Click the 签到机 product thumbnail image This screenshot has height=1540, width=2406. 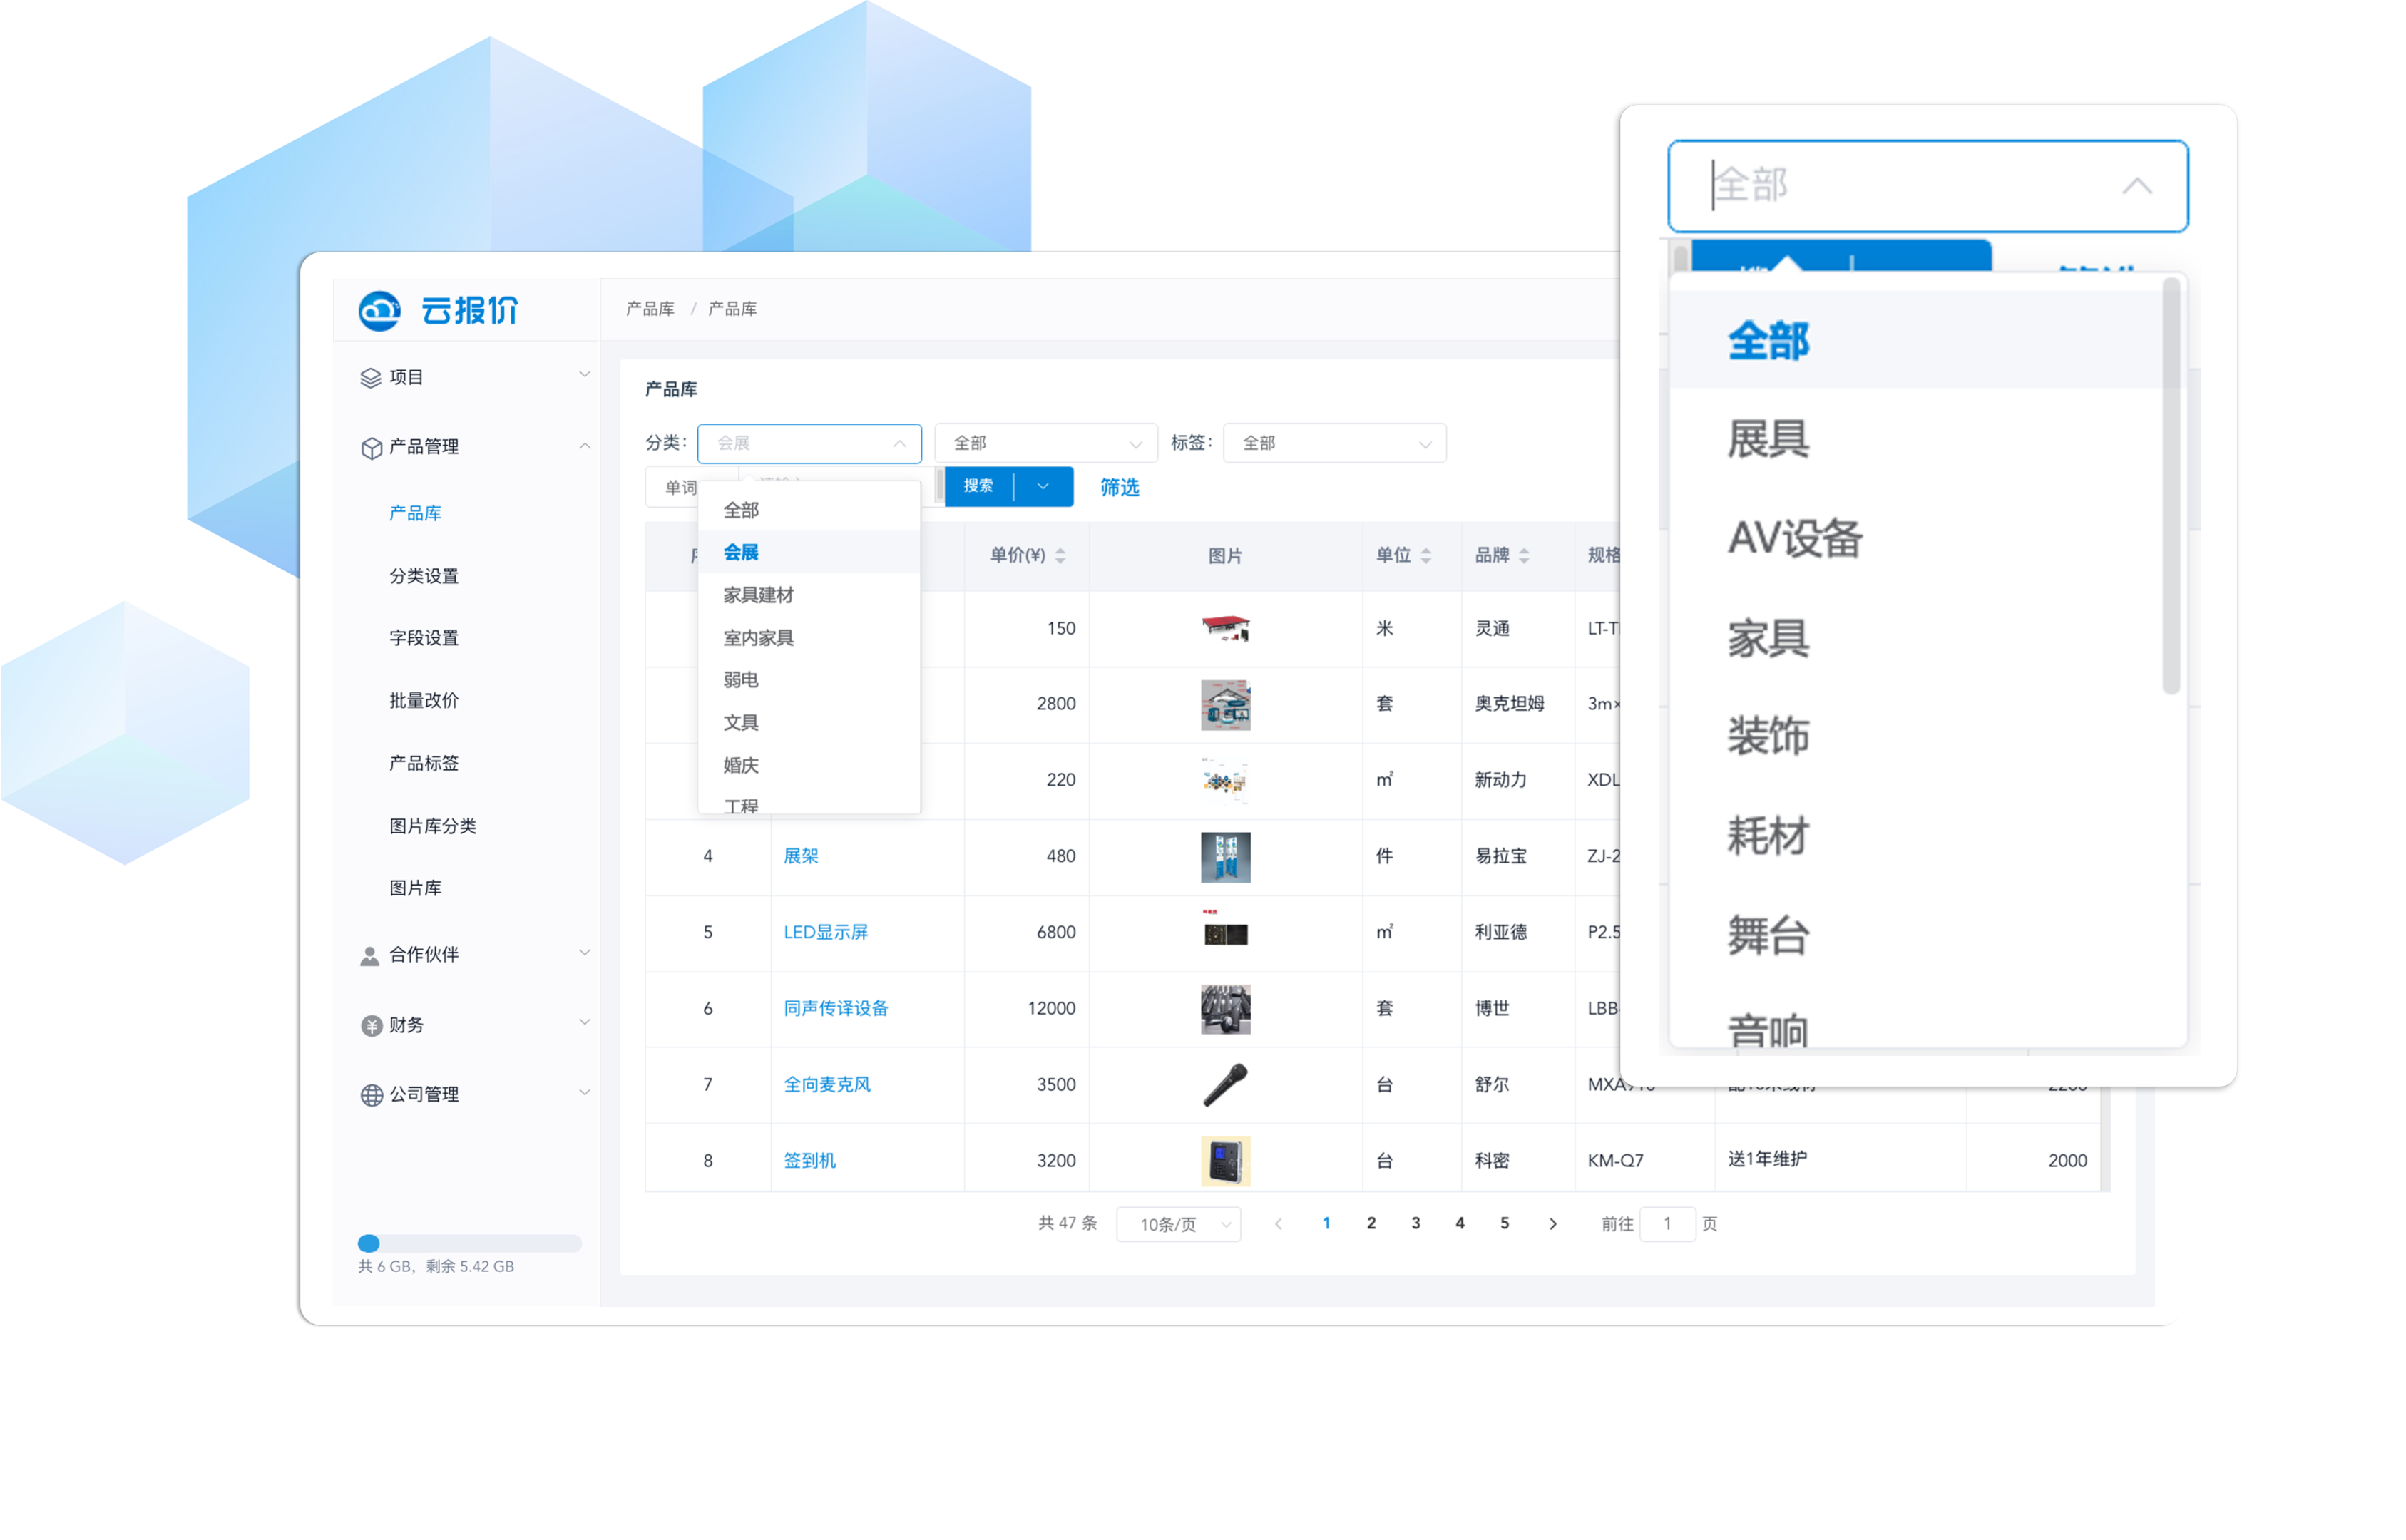[x=1225, y=1161]
